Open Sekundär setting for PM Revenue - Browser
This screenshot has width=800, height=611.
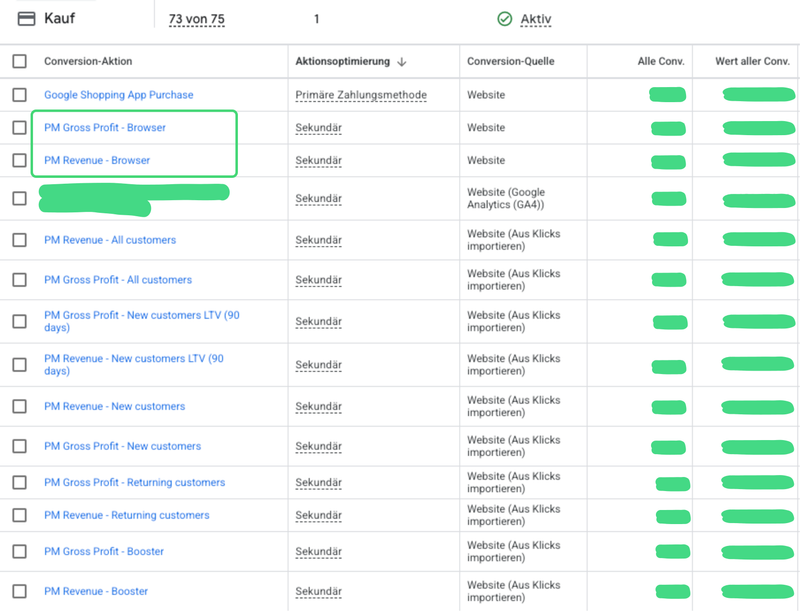[x=318, y=160]
